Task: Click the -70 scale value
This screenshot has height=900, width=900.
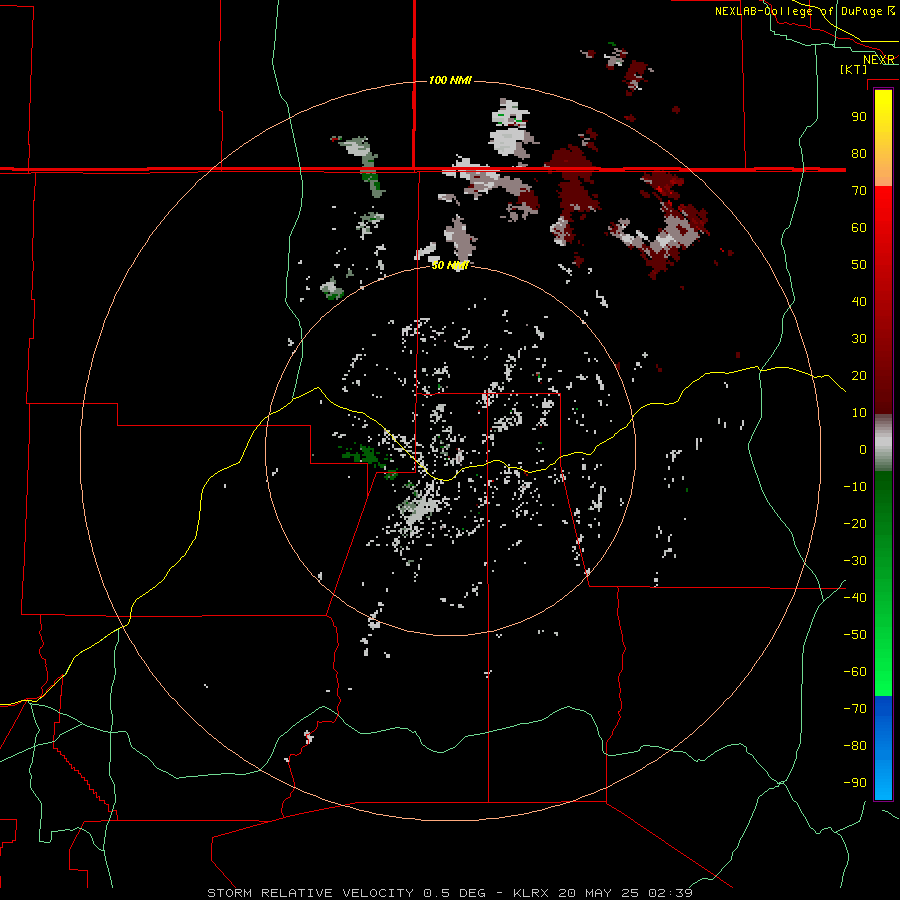Action: [x=855, y=709]
